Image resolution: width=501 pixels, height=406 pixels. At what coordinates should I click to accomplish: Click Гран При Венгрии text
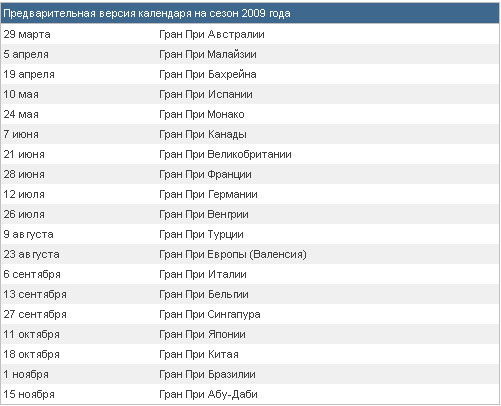pyautogui.click(x=204, y=214)
